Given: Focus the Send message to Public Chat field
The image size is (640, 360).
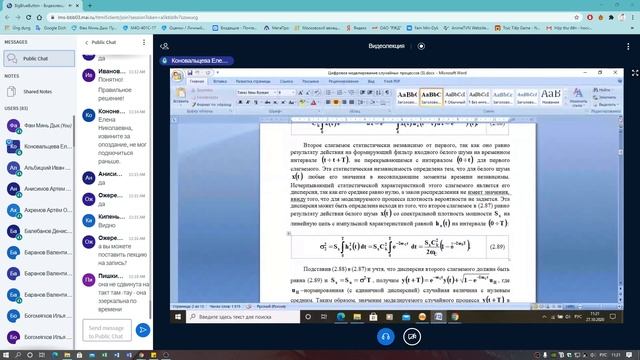Looking at the screenshot, I should (107, 330).
